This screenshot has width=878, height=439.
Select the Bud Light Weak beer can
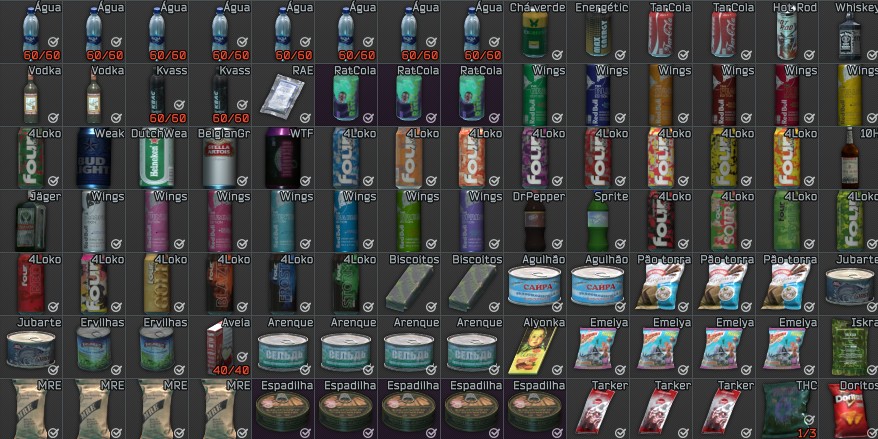[x=94, y=158]
